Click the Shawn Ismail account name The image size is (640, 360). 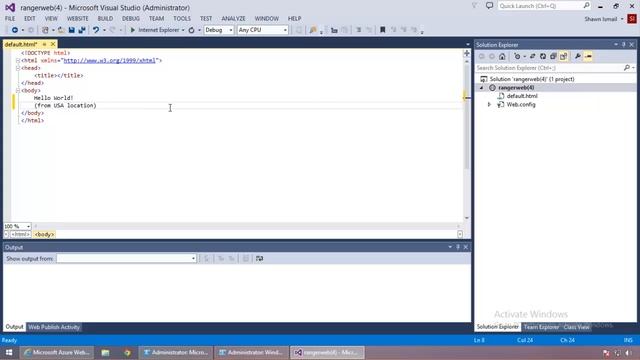pyautogui.click(x=600, y=19)
